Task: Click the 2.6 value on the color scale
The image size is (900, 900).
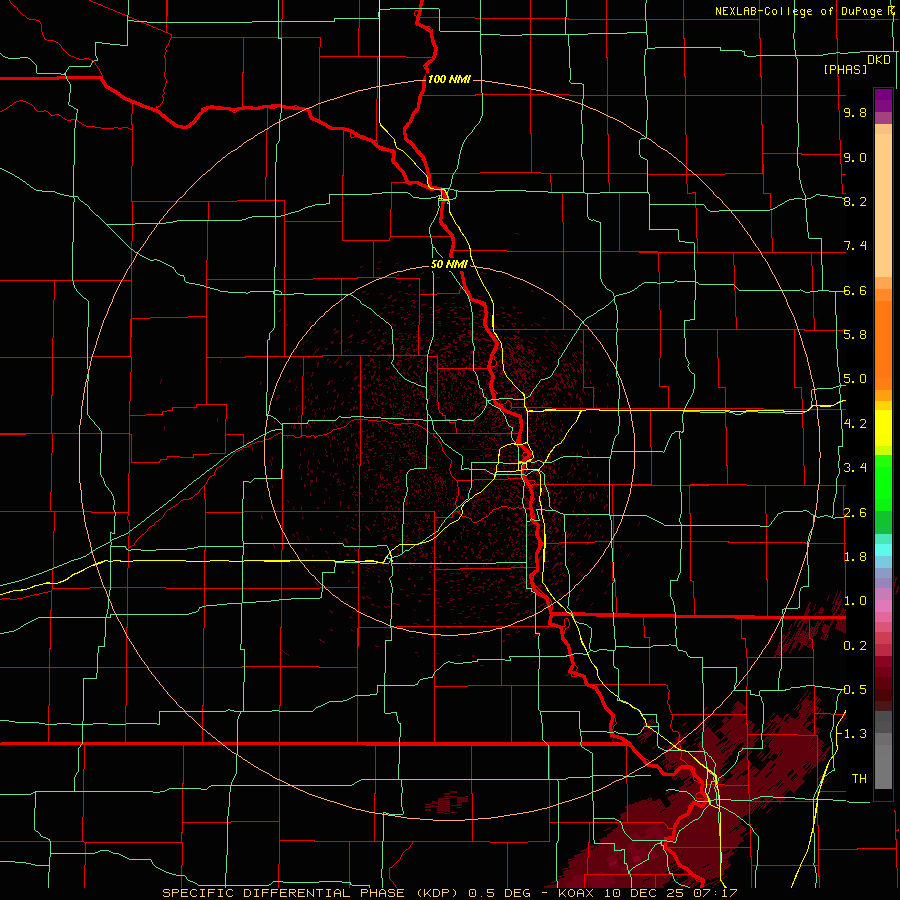Action: [x=855, y=513]
